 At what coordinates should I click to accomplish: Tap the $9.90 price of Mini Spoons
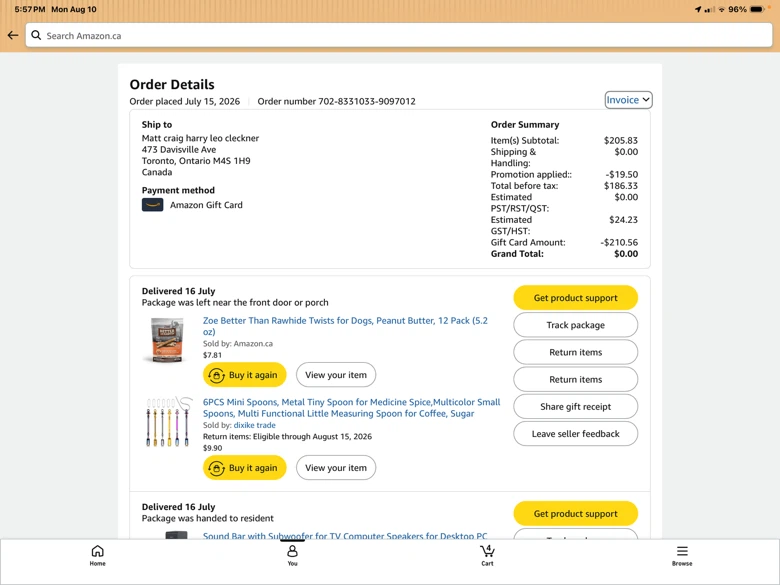(x=212, y=448)
